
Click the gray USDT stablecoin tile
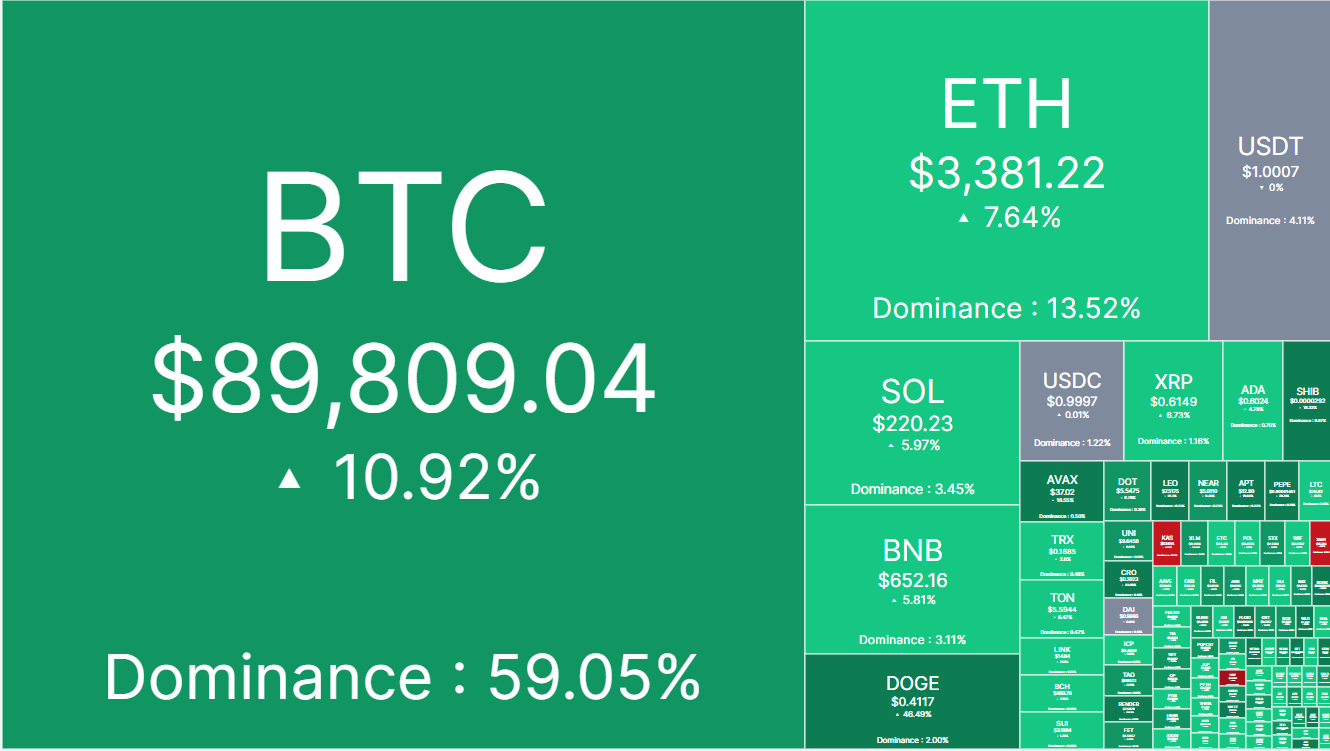tap(1269, 170)
